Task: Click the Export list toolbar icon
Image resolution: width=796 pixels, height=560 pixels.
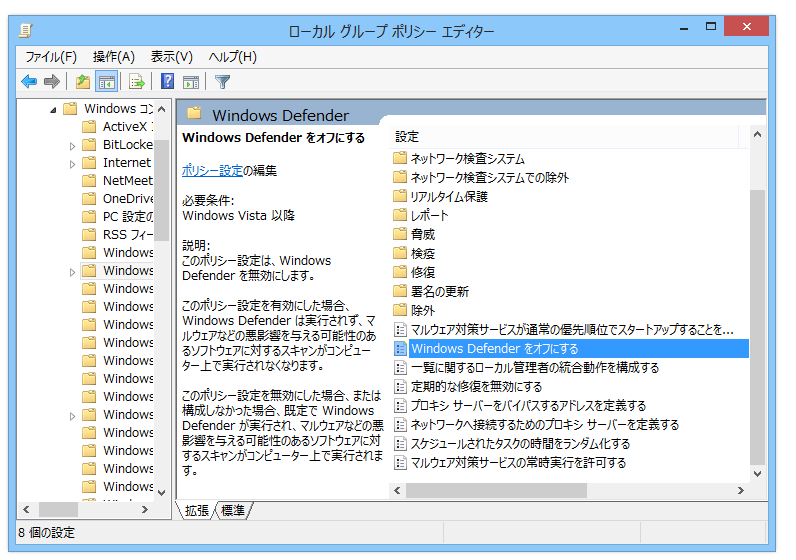Action: (x=137, y=82)
